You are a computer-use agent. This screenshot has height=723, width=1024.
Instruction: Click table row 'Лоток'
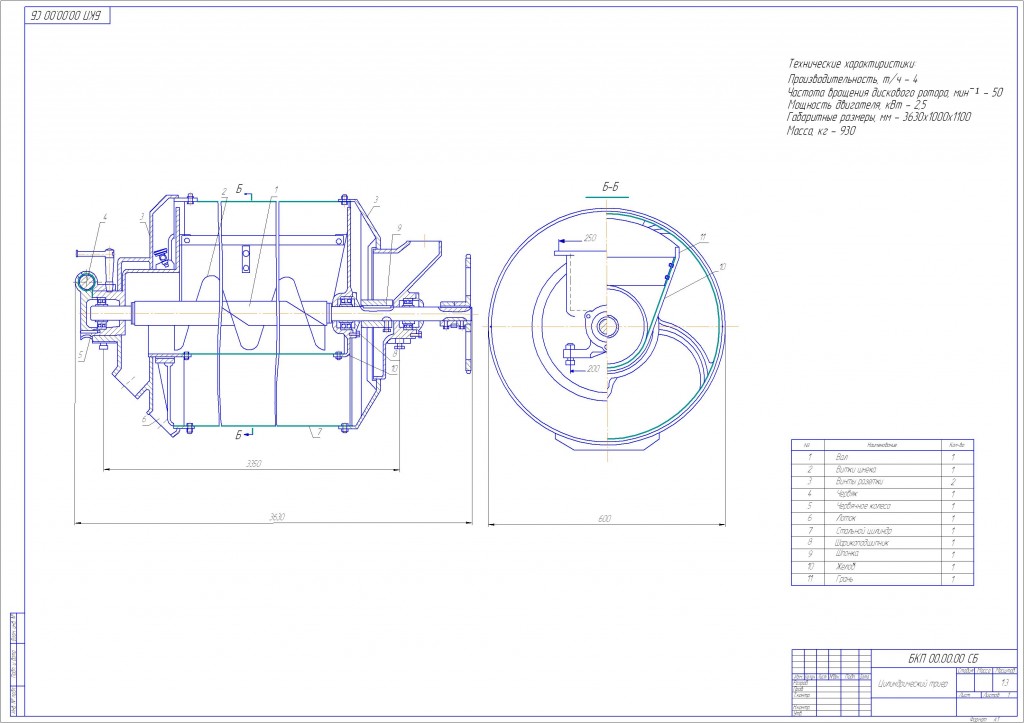tap(882, 518)
